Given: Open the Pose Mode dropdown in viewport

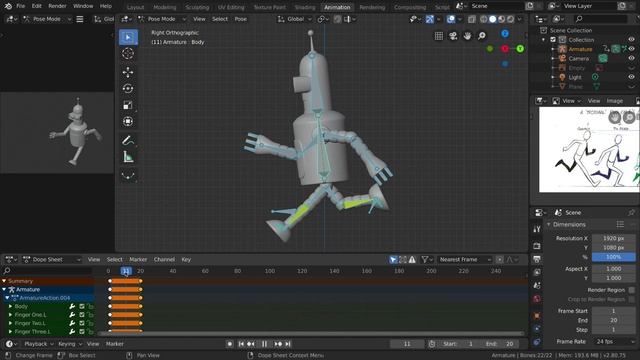Looking at the screenshot, I should (162, 19).
